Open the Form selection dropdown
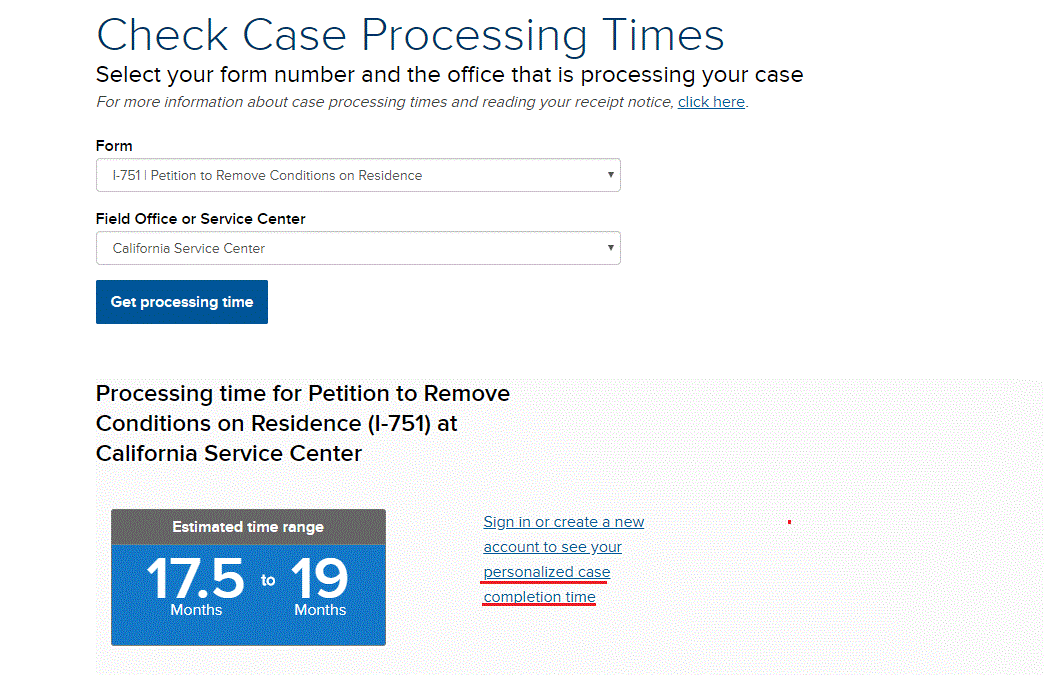This screenshot has width=1045, height=675. coord(358,175)
